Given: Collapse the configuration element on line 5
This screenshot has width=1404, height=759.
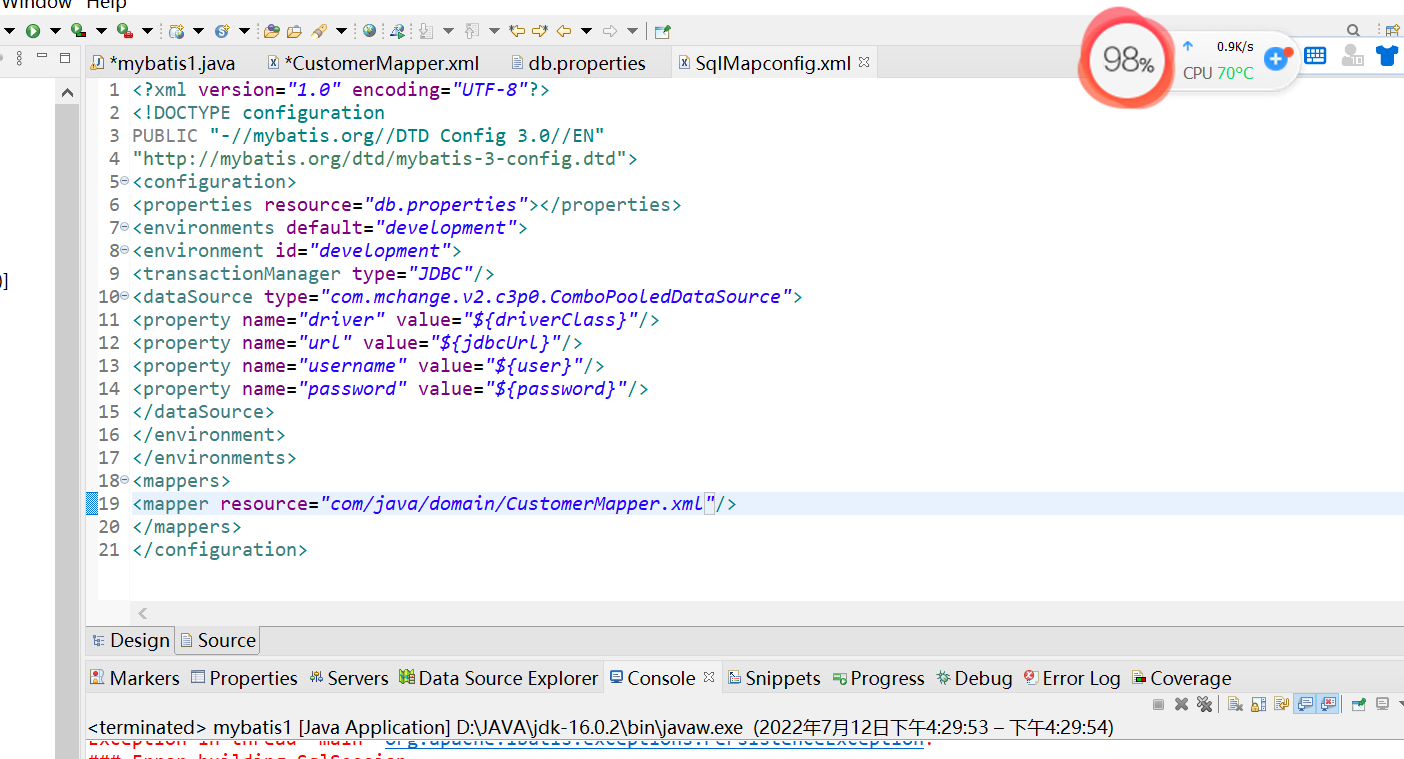Looking at the screenshot, I should click(x=124, y=181).
